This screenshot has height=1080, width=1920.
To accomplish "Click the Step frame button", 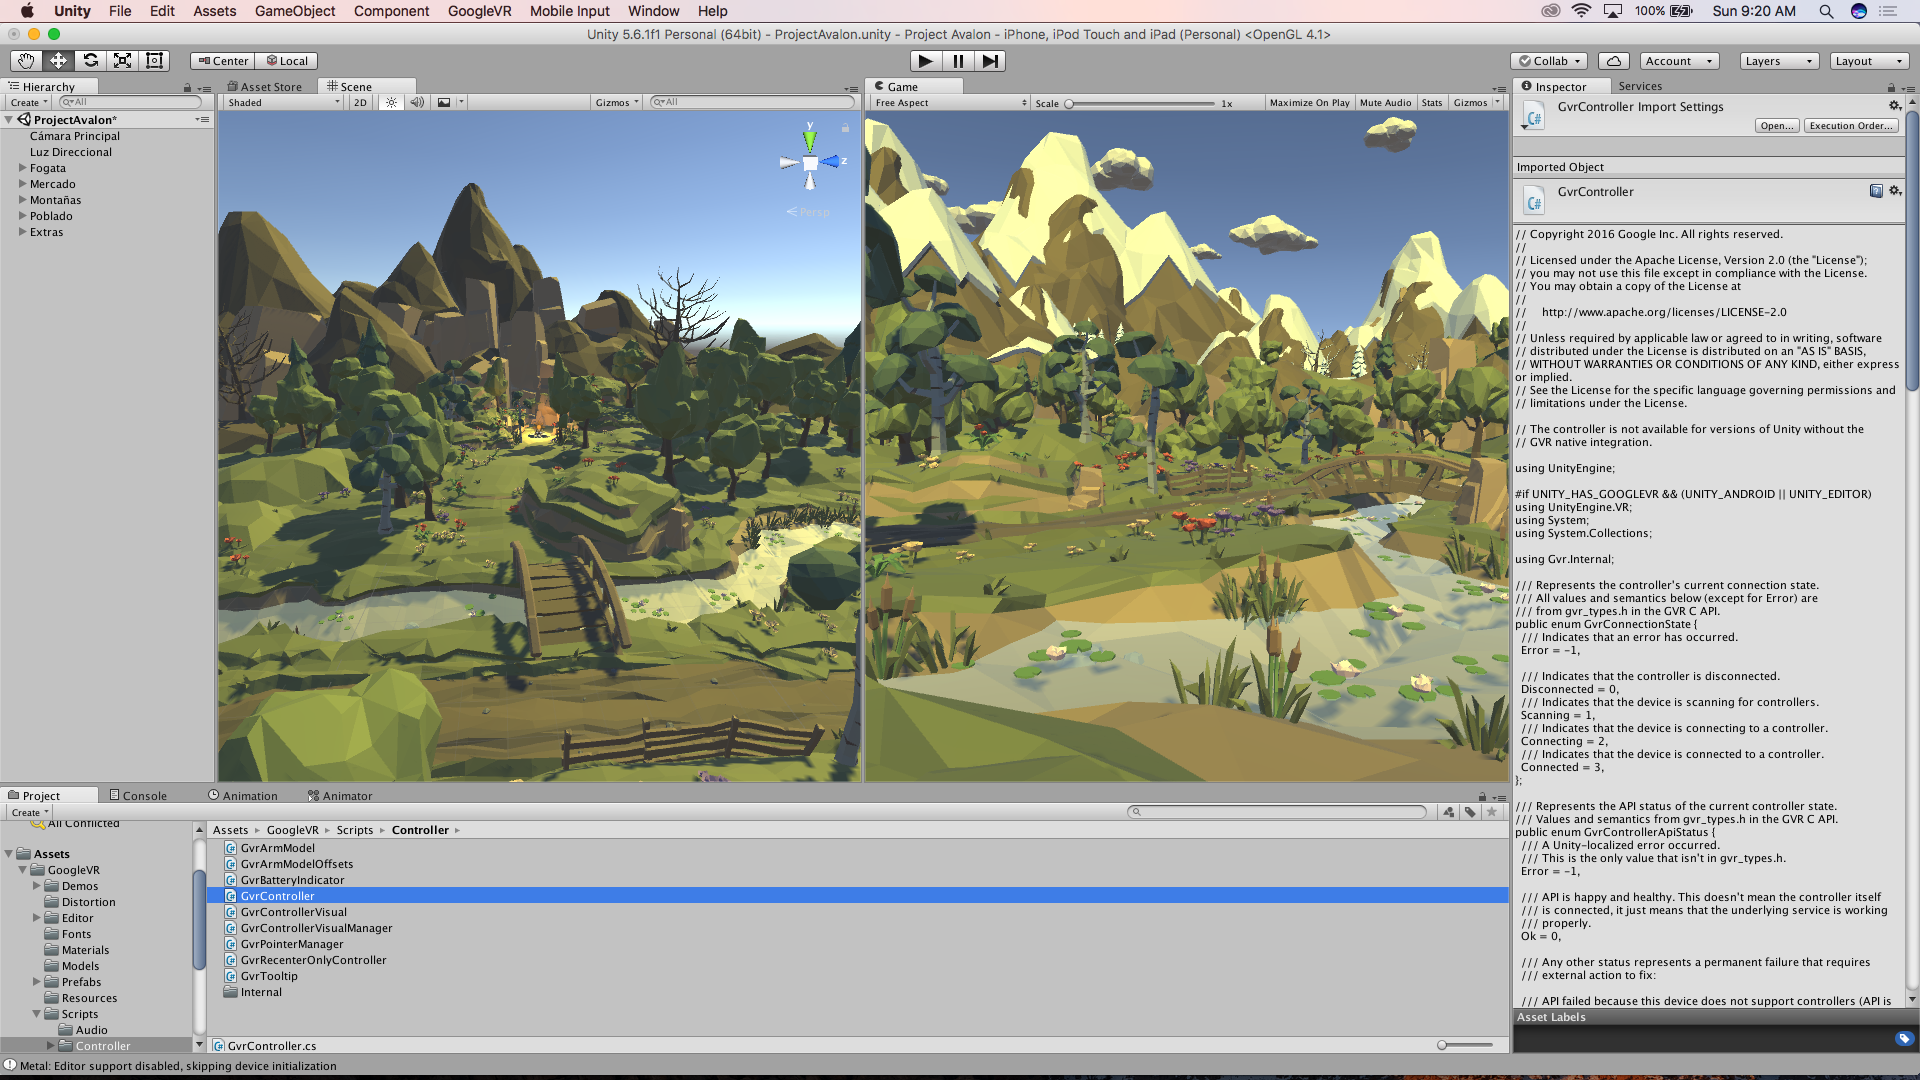I will tap(989, 61).
